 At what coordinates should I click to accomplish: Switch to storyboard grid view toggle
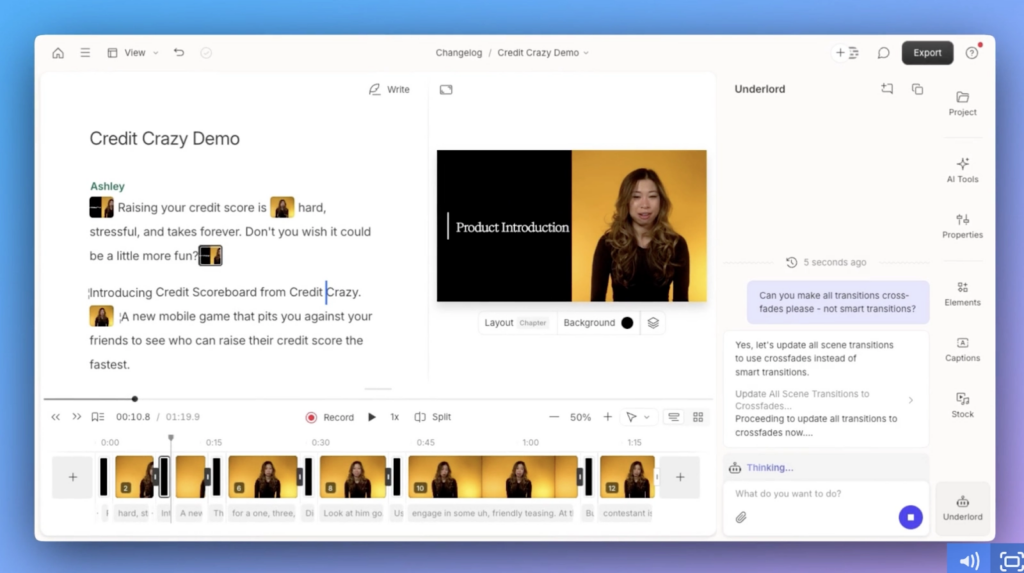coord(698,417)
